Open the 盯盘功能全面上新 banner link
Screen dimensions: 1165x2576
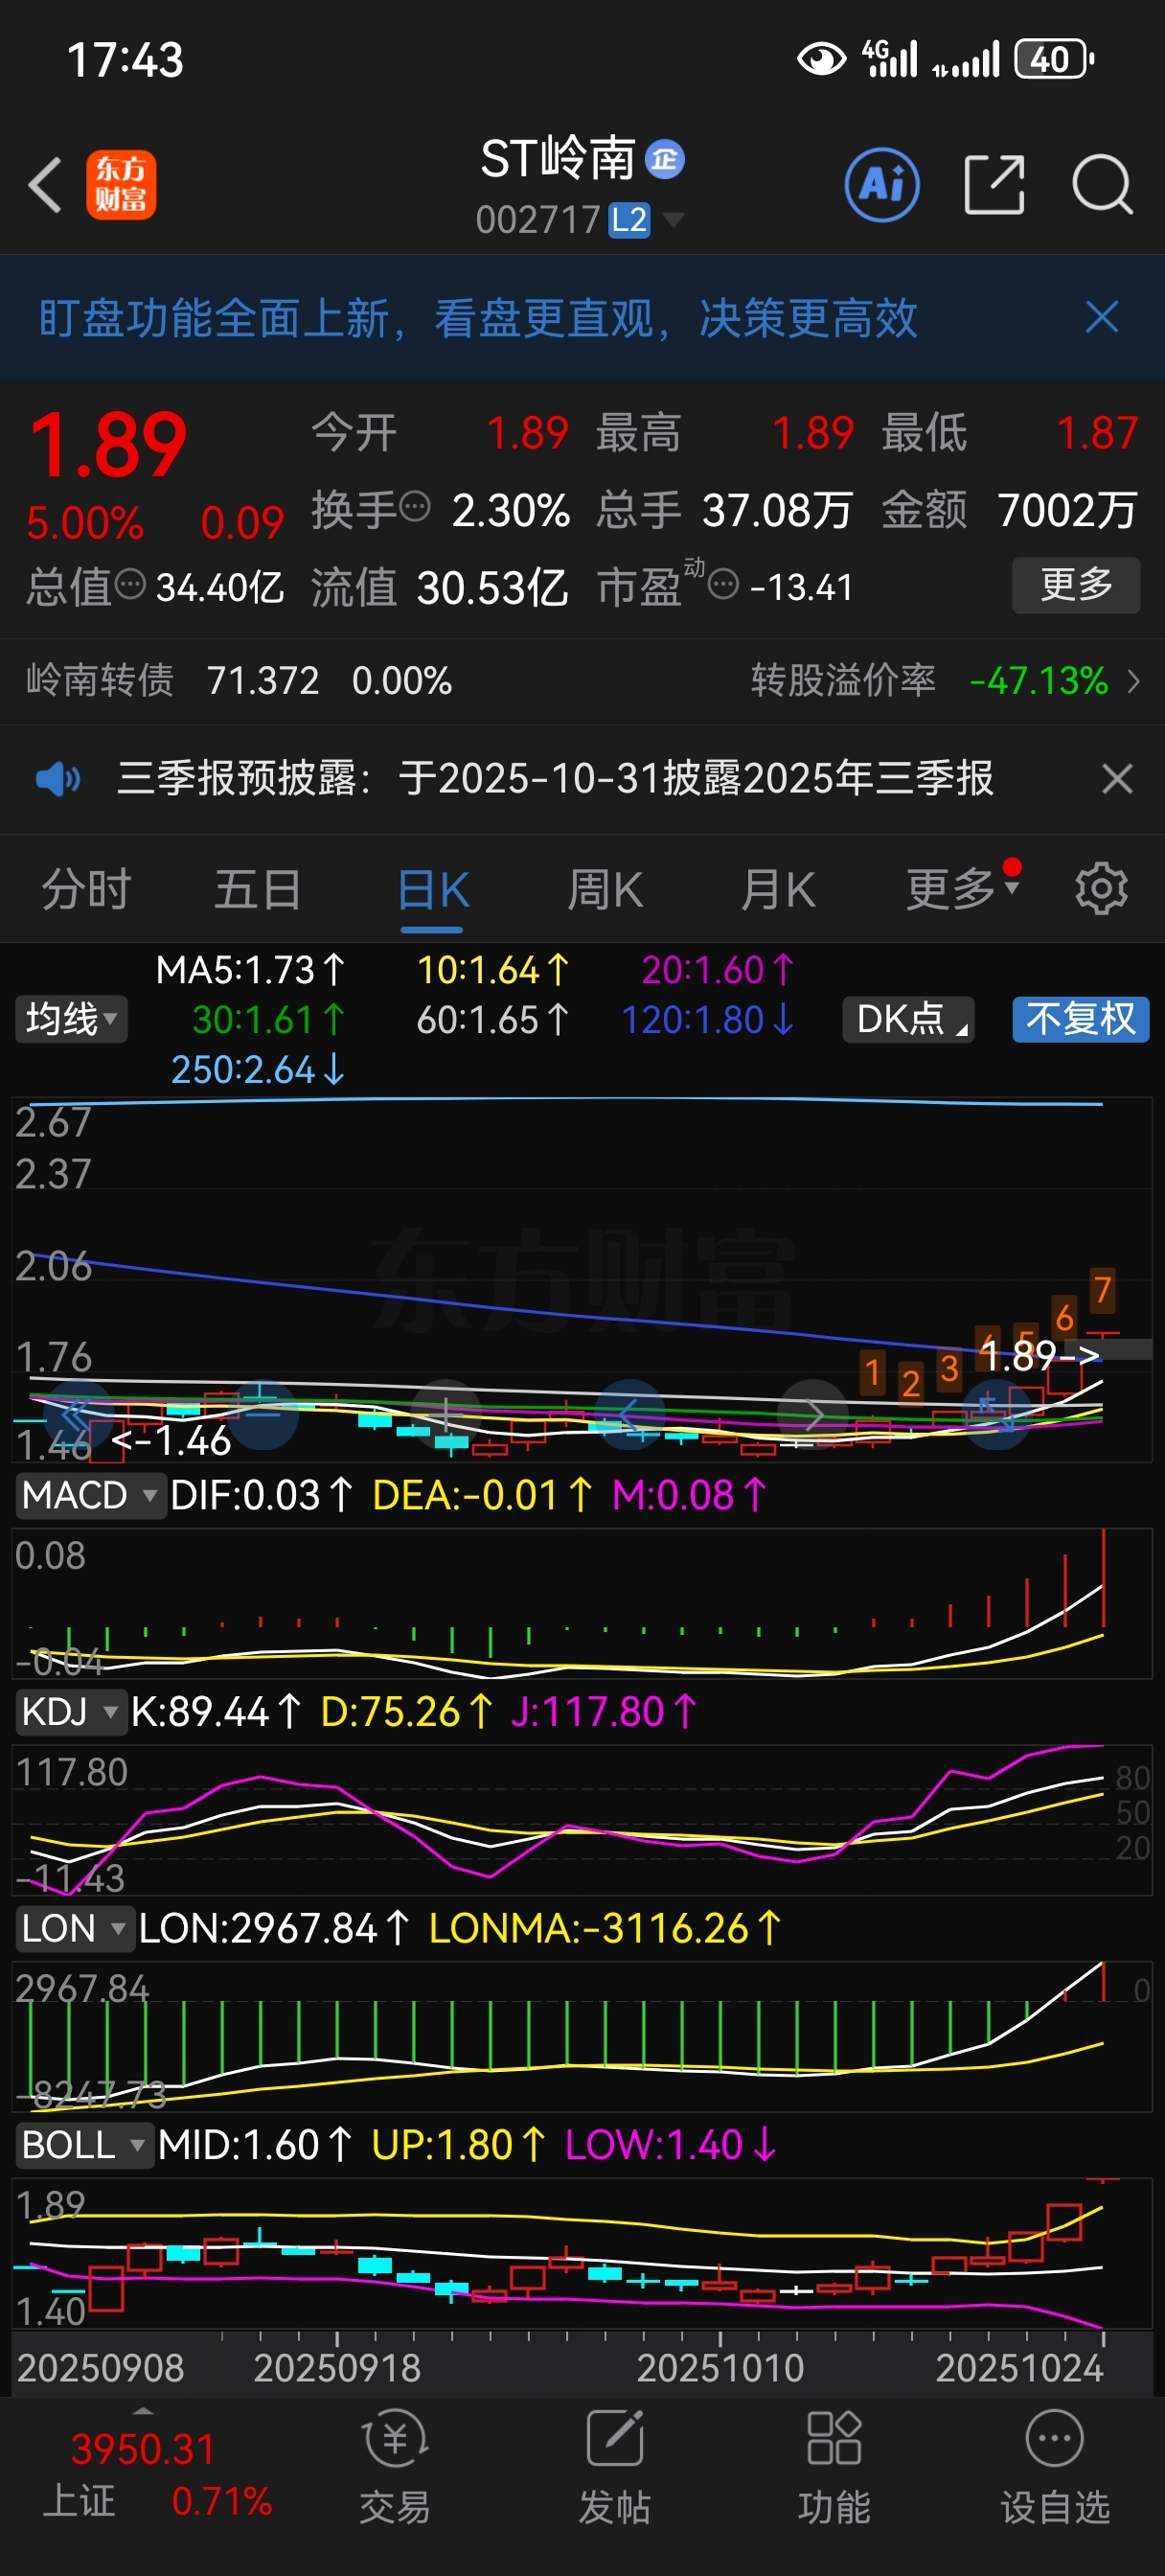[478, 318]
